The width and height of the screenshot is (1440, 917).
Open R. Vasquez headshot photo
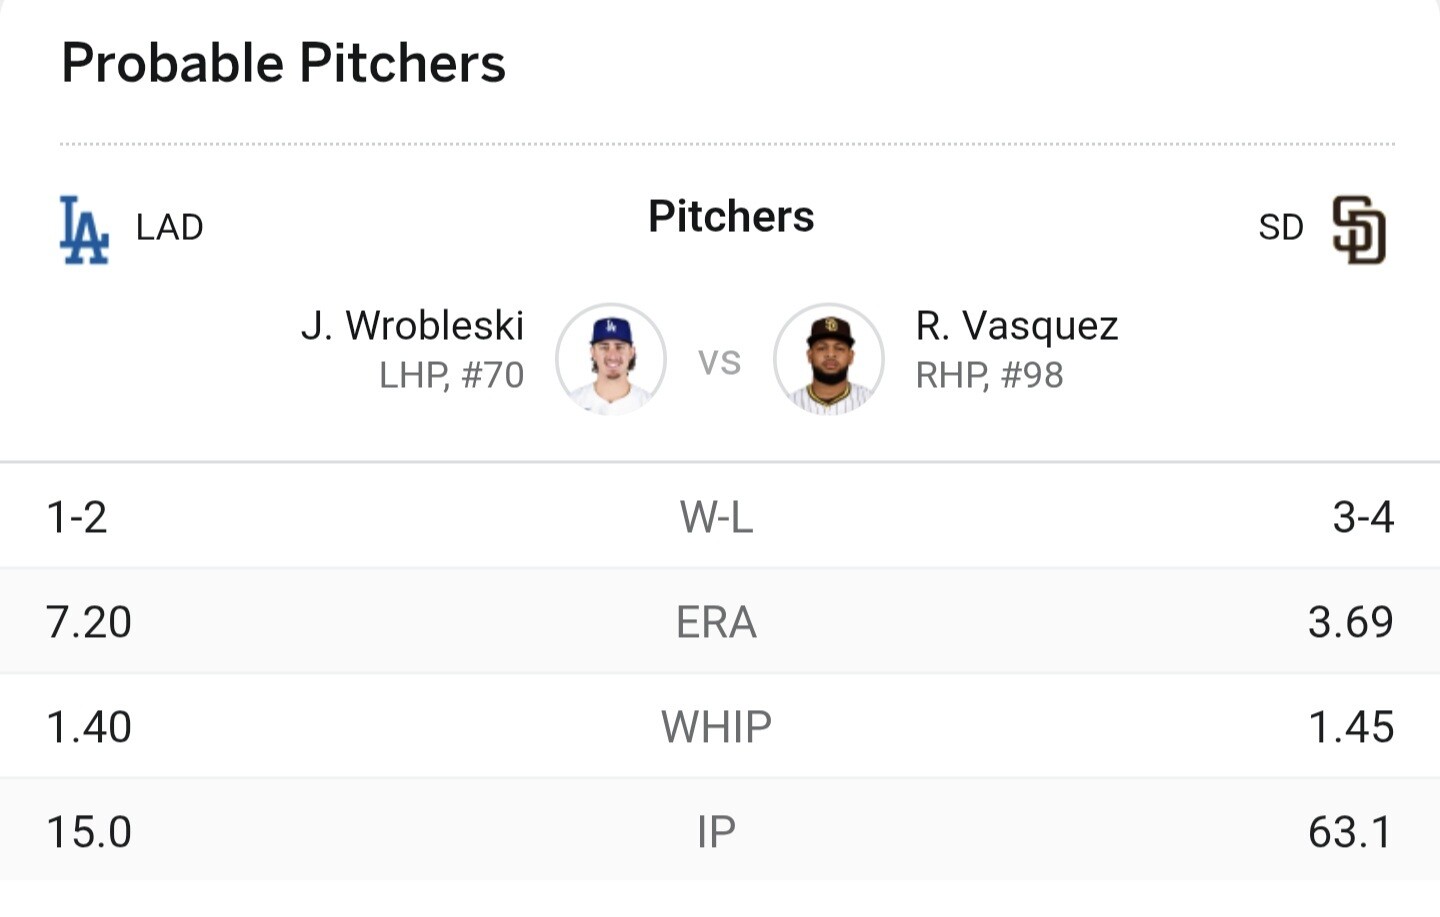pyautogui.click(x=829, y=359)
